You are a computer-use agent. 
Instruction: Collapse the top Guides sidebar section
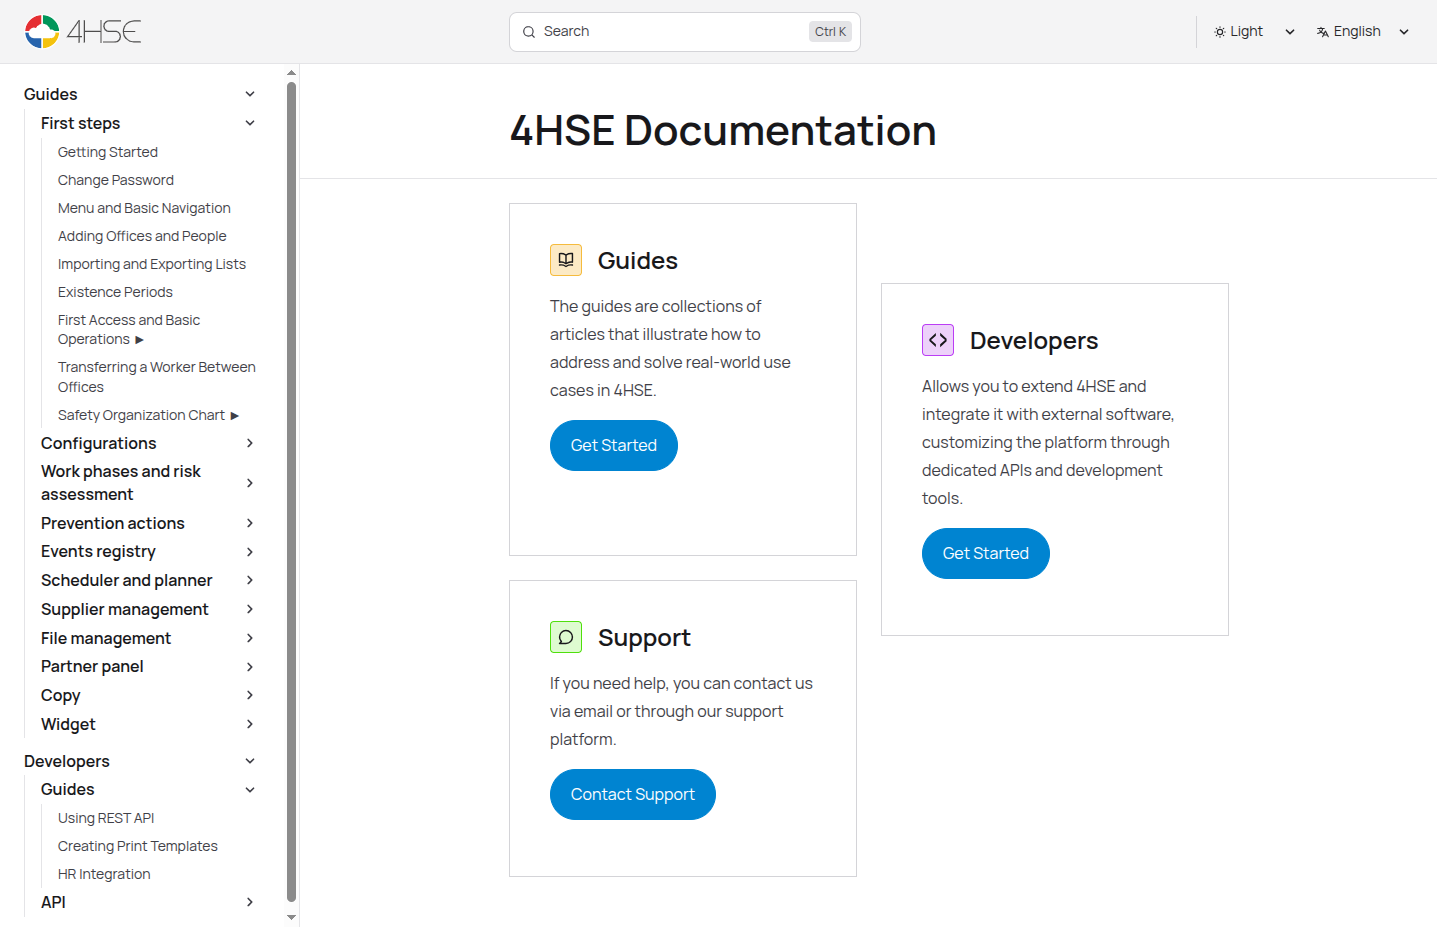pyautogui.click(x=140, y=94)
